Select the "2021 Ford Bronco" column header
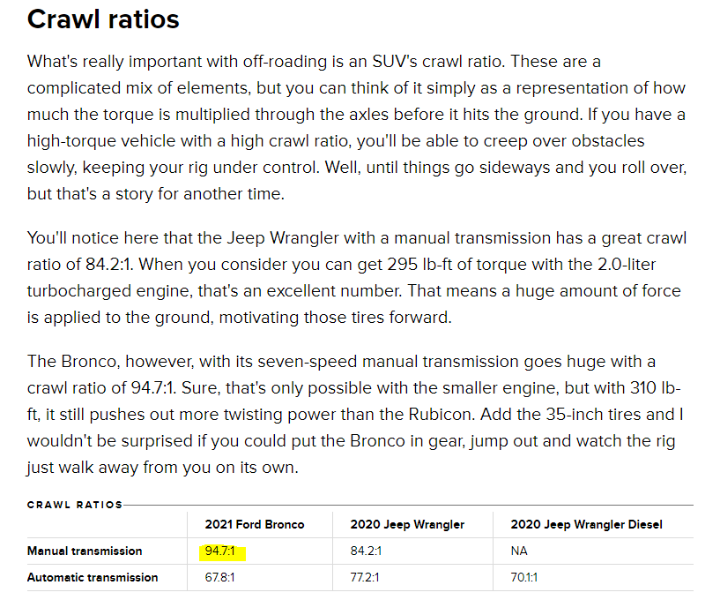 [254, 524]
